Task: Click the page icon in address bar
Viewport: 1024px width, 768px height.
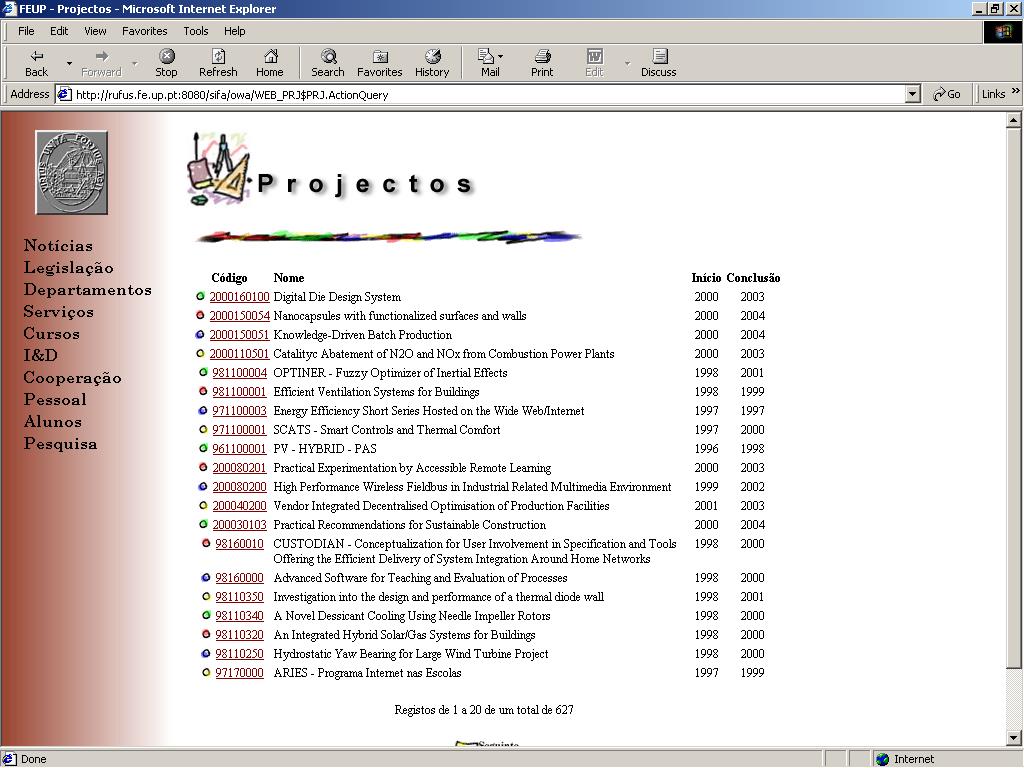Action: [64, 94]
